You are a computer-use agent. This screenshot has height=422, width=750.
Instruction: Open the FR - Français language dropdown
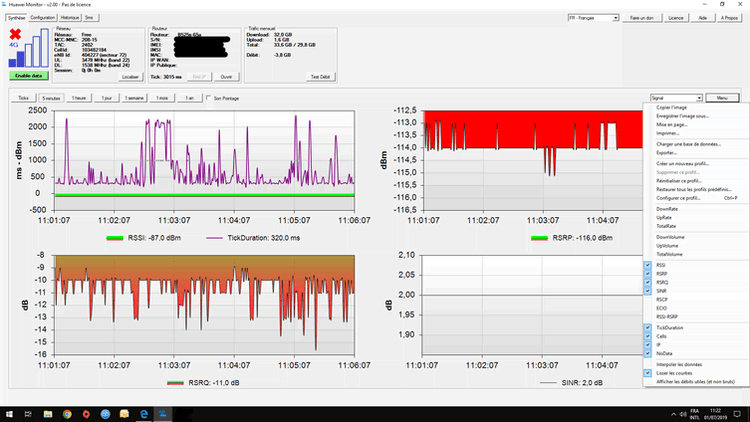click(x=593, y=18)
